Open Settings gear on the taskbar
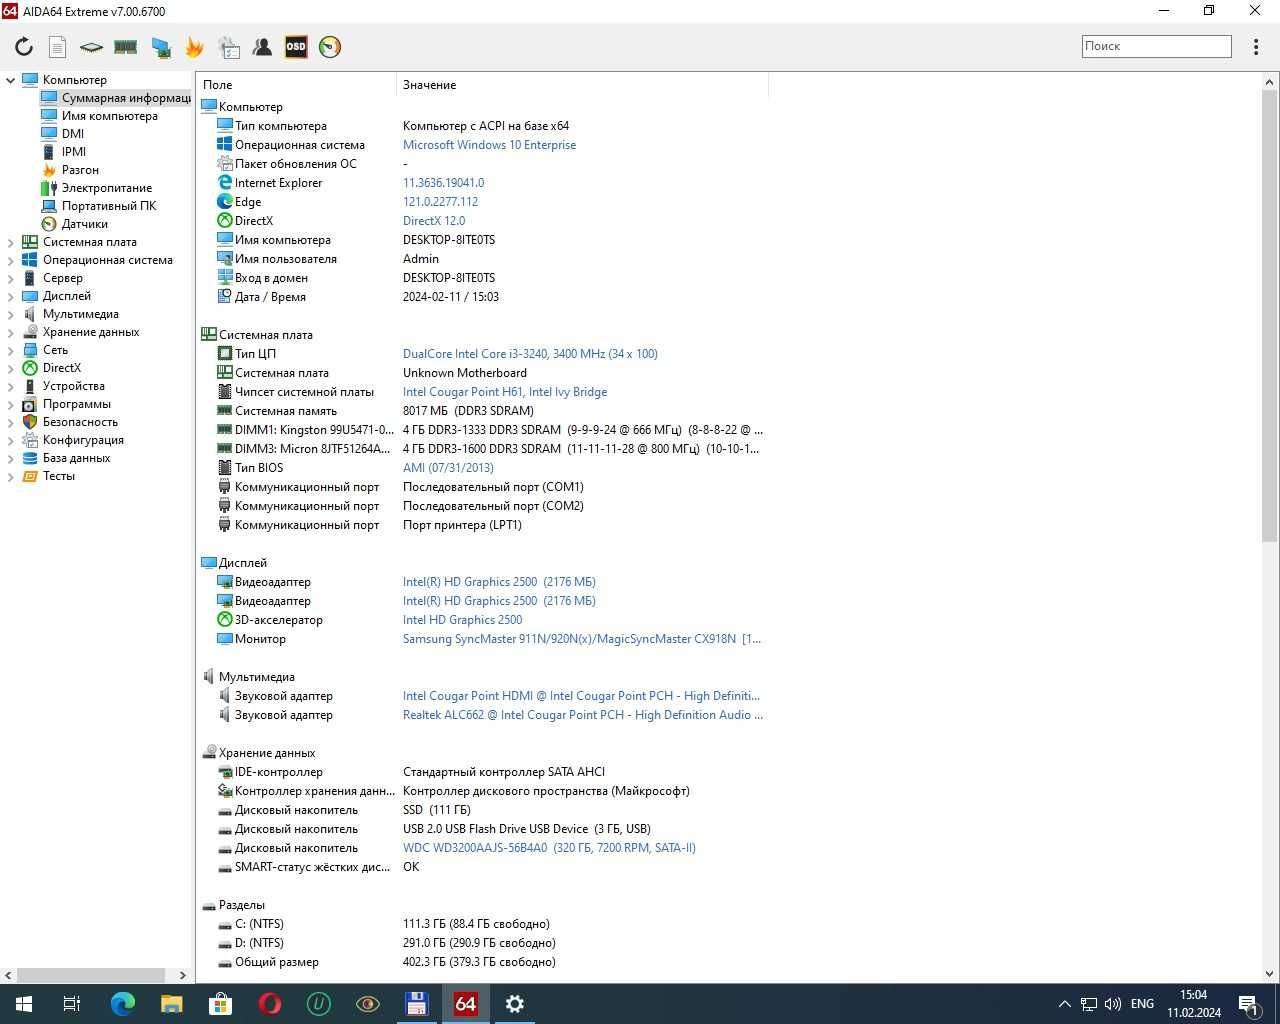Viewport: 1280px width, 1024px height. [x=514, y=1004]
